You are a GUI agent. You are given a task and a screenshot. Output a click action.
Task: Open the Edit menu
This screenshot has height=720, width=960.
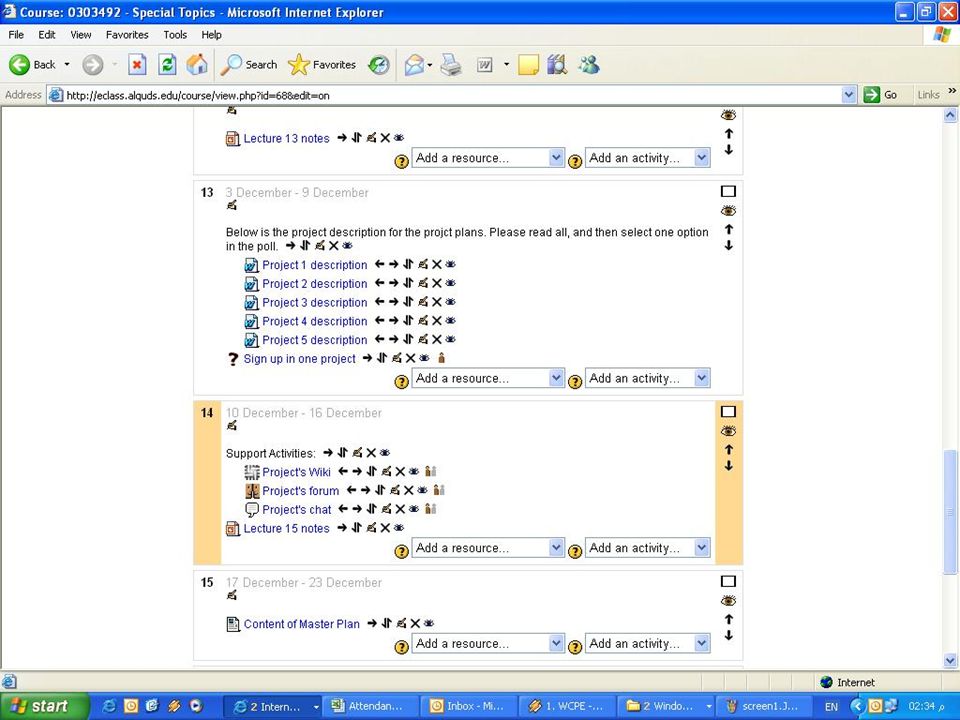(x=47, y=35)
